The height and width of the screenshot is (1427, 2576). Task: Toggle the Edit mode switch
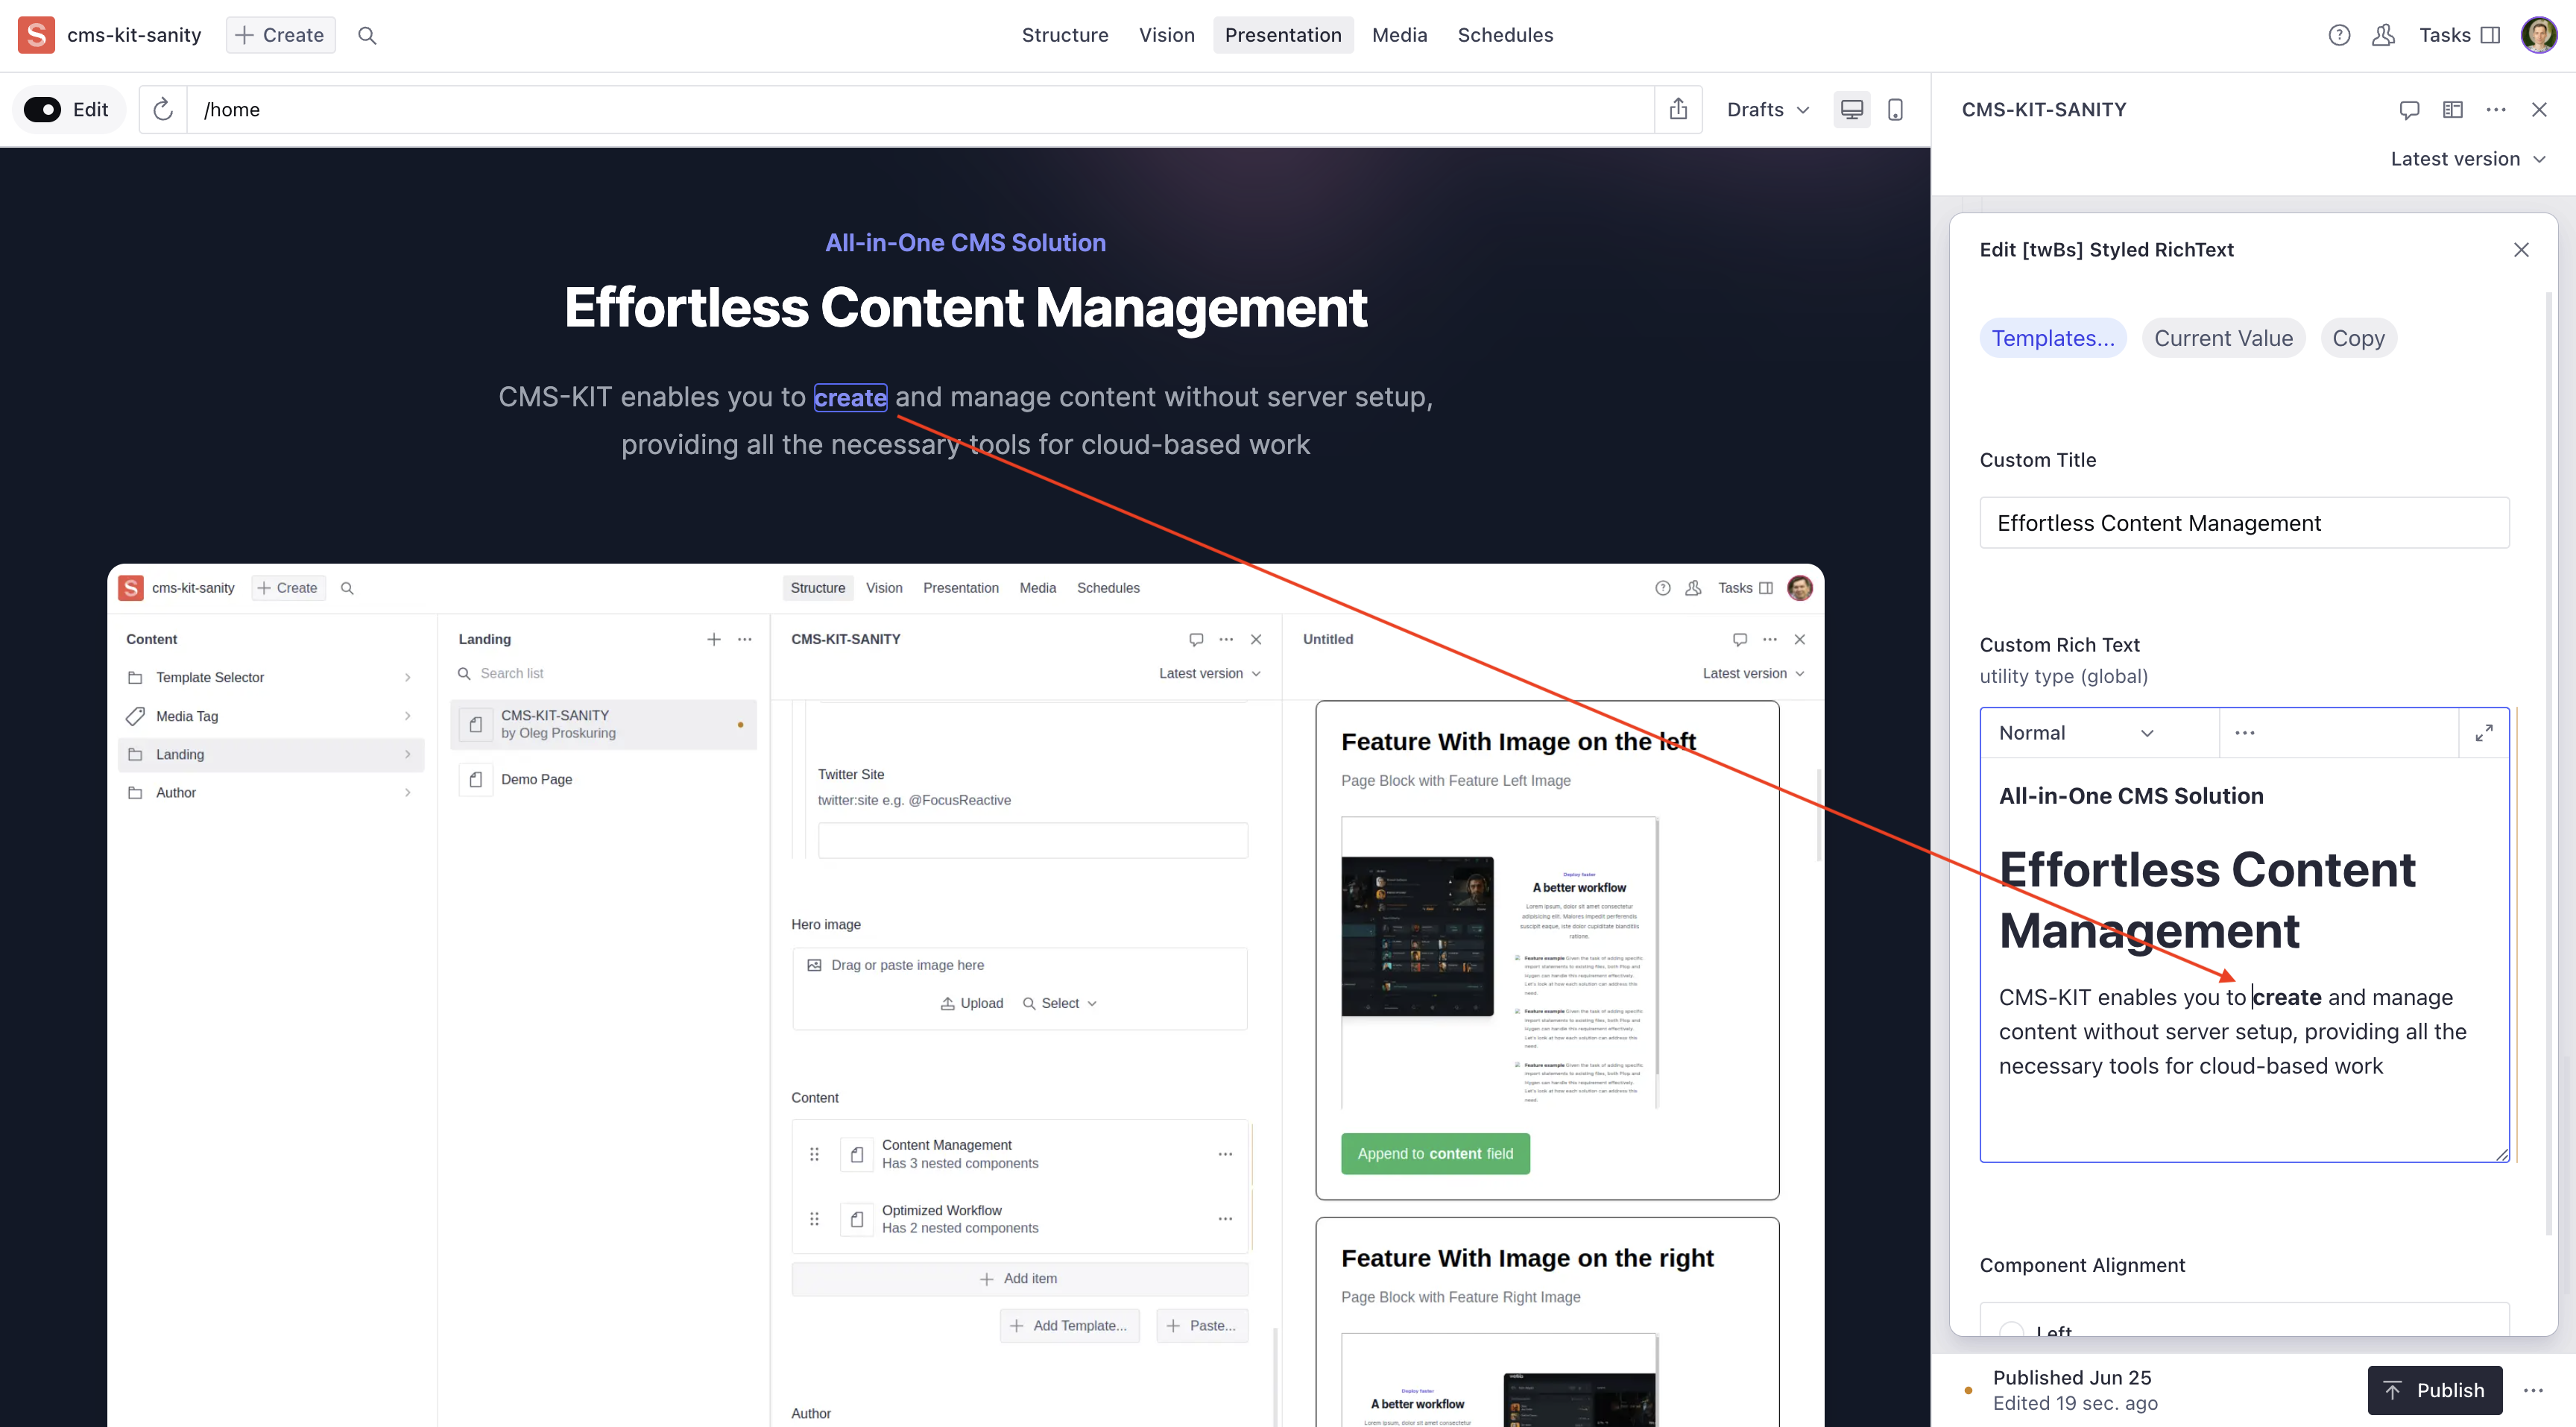(43, 109)
